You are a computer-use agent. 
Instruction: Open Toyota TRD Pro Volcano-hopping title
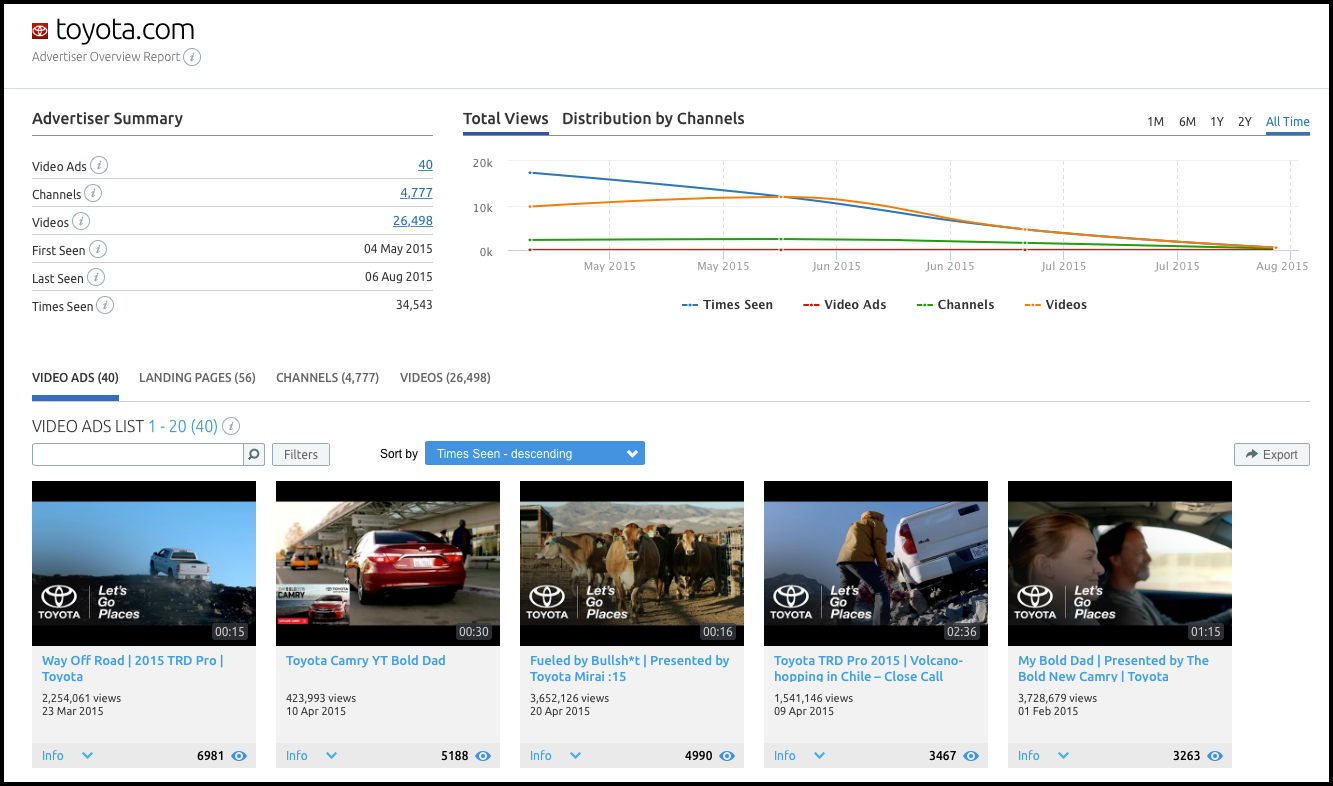pyautogui.click(x=869, y=668)
